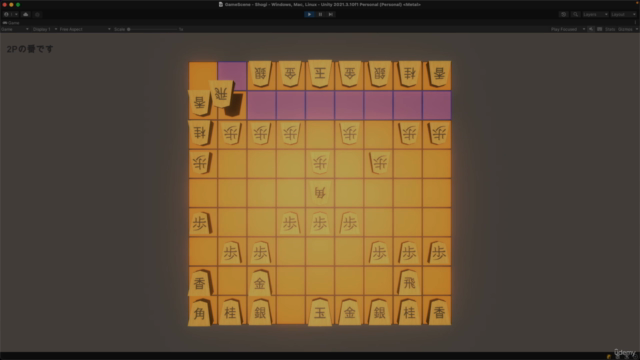Click the player's lance 香 beside the knight

(439, 312)
